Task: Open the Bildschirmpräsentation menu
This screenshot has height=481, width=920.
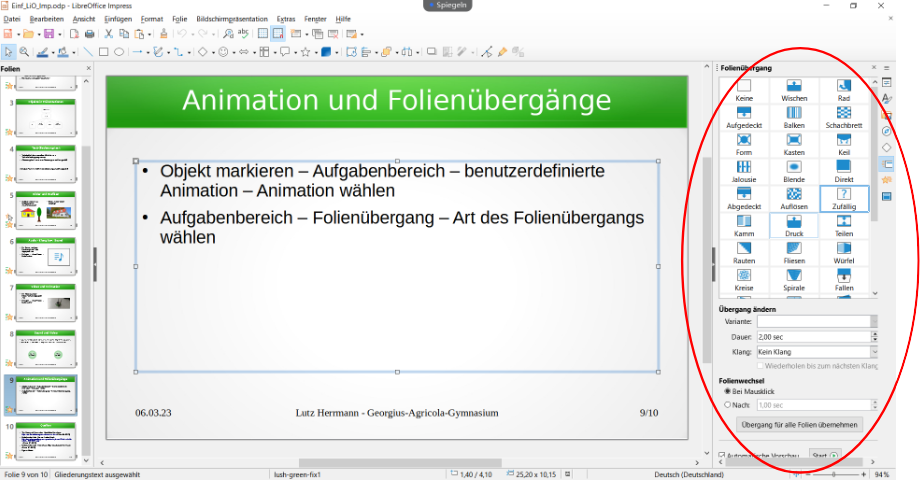Action: (x=232, y=19)
